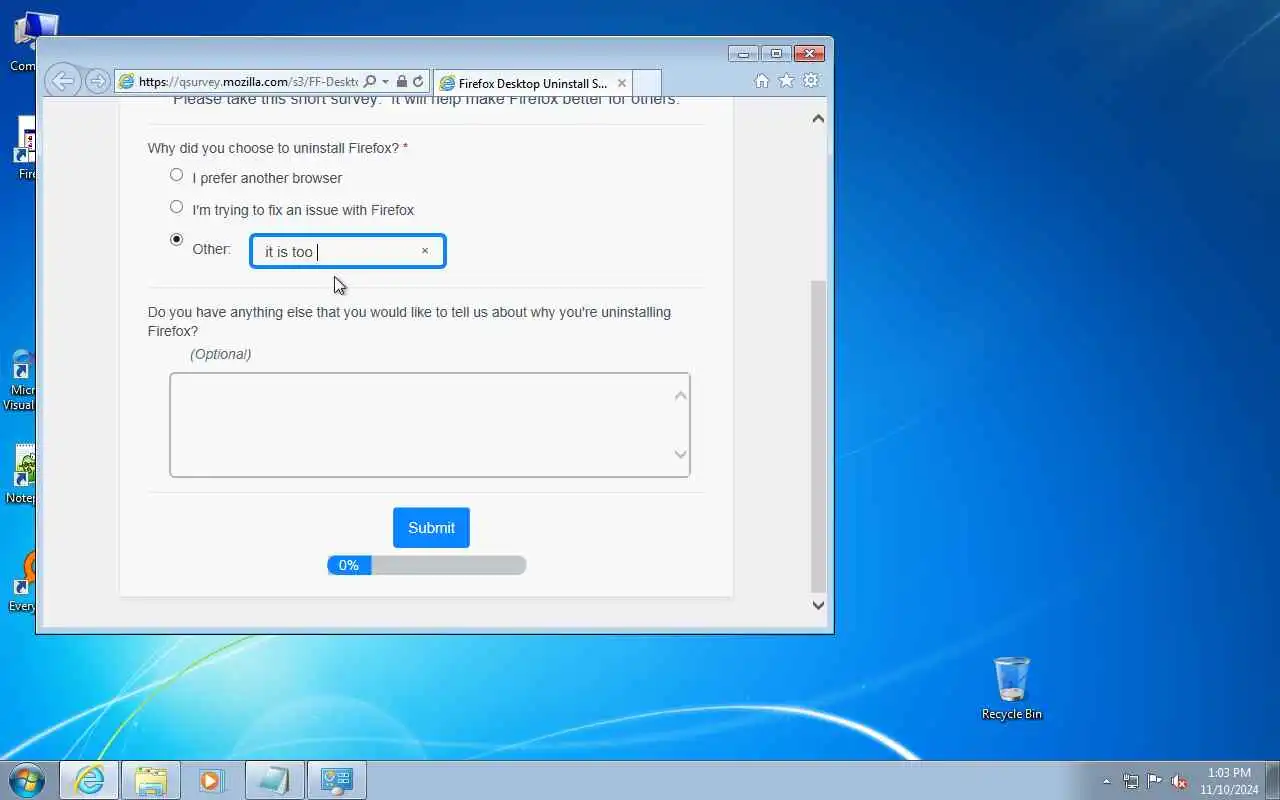The width and height of the screenshot is (1280, 800).
Task: Open Action Center flag icon
Action: (1155, 781)
